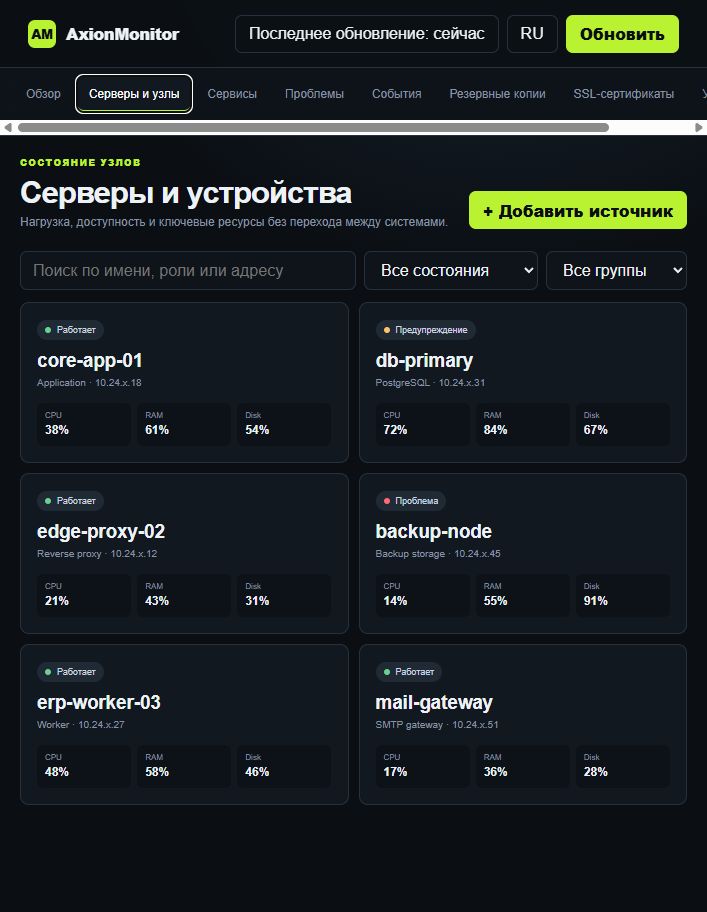Click the horizontal tab scrollbar thumb

point(313,127)
